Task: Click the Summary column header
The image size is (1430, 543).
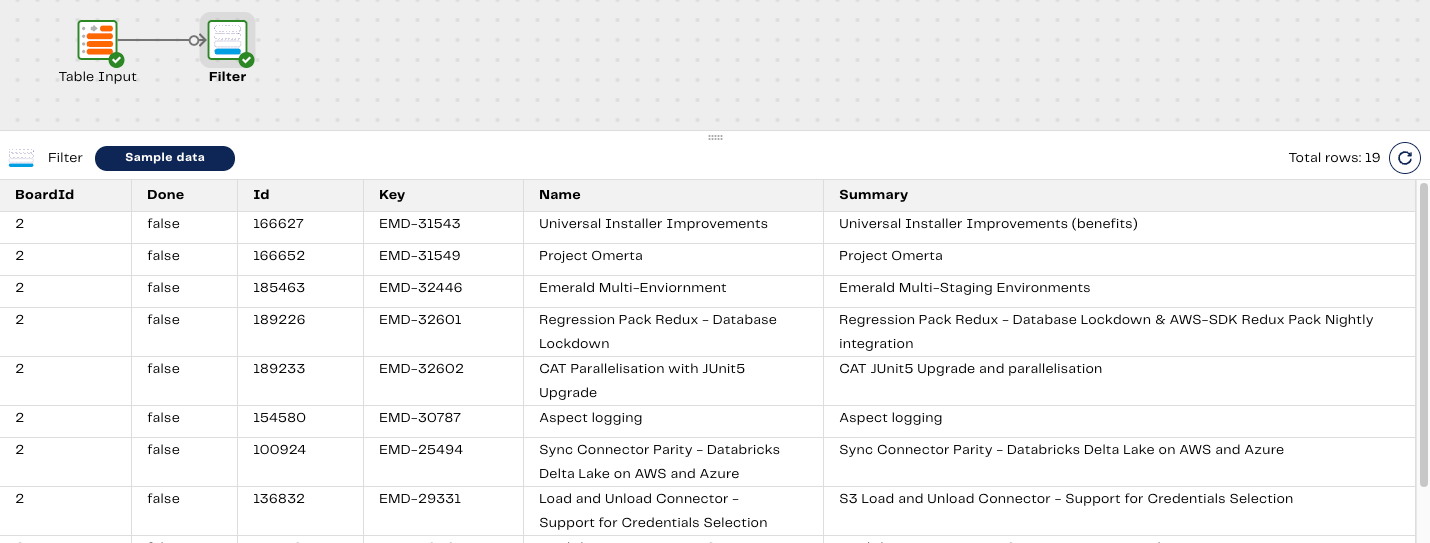Action: (x=873, y=195)
